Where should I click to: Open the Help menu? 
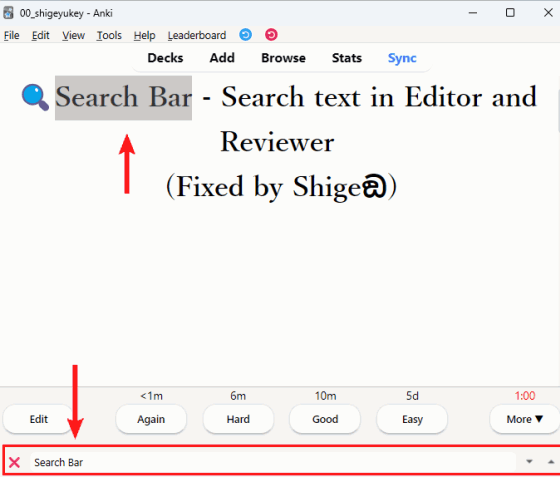coord(144,35)
